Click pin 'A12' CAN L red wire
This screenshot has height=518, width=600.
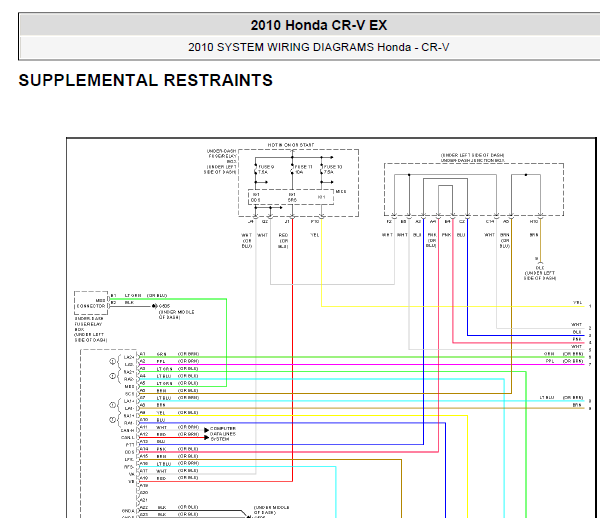pyautogui.click(x=143, y=434)
